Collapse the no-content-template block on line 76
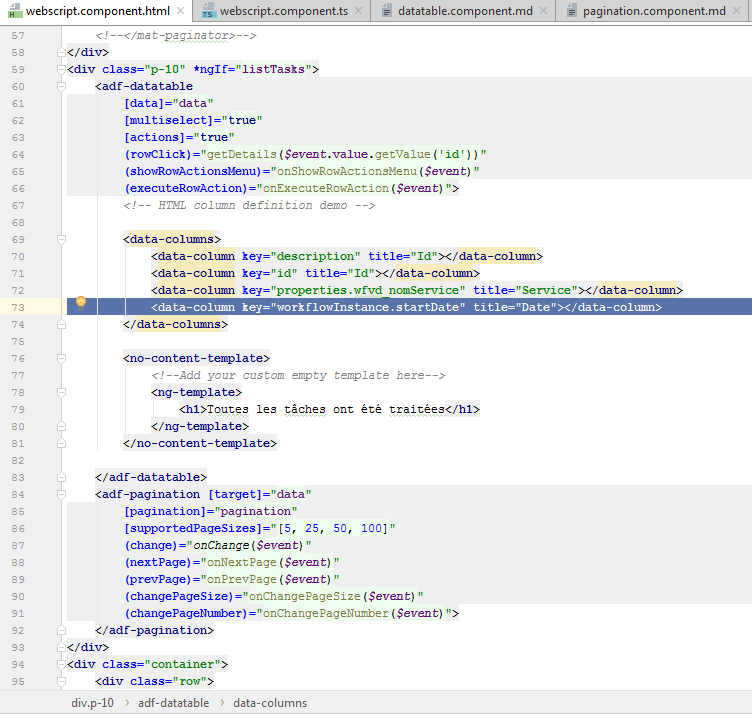 click(61, 358)
